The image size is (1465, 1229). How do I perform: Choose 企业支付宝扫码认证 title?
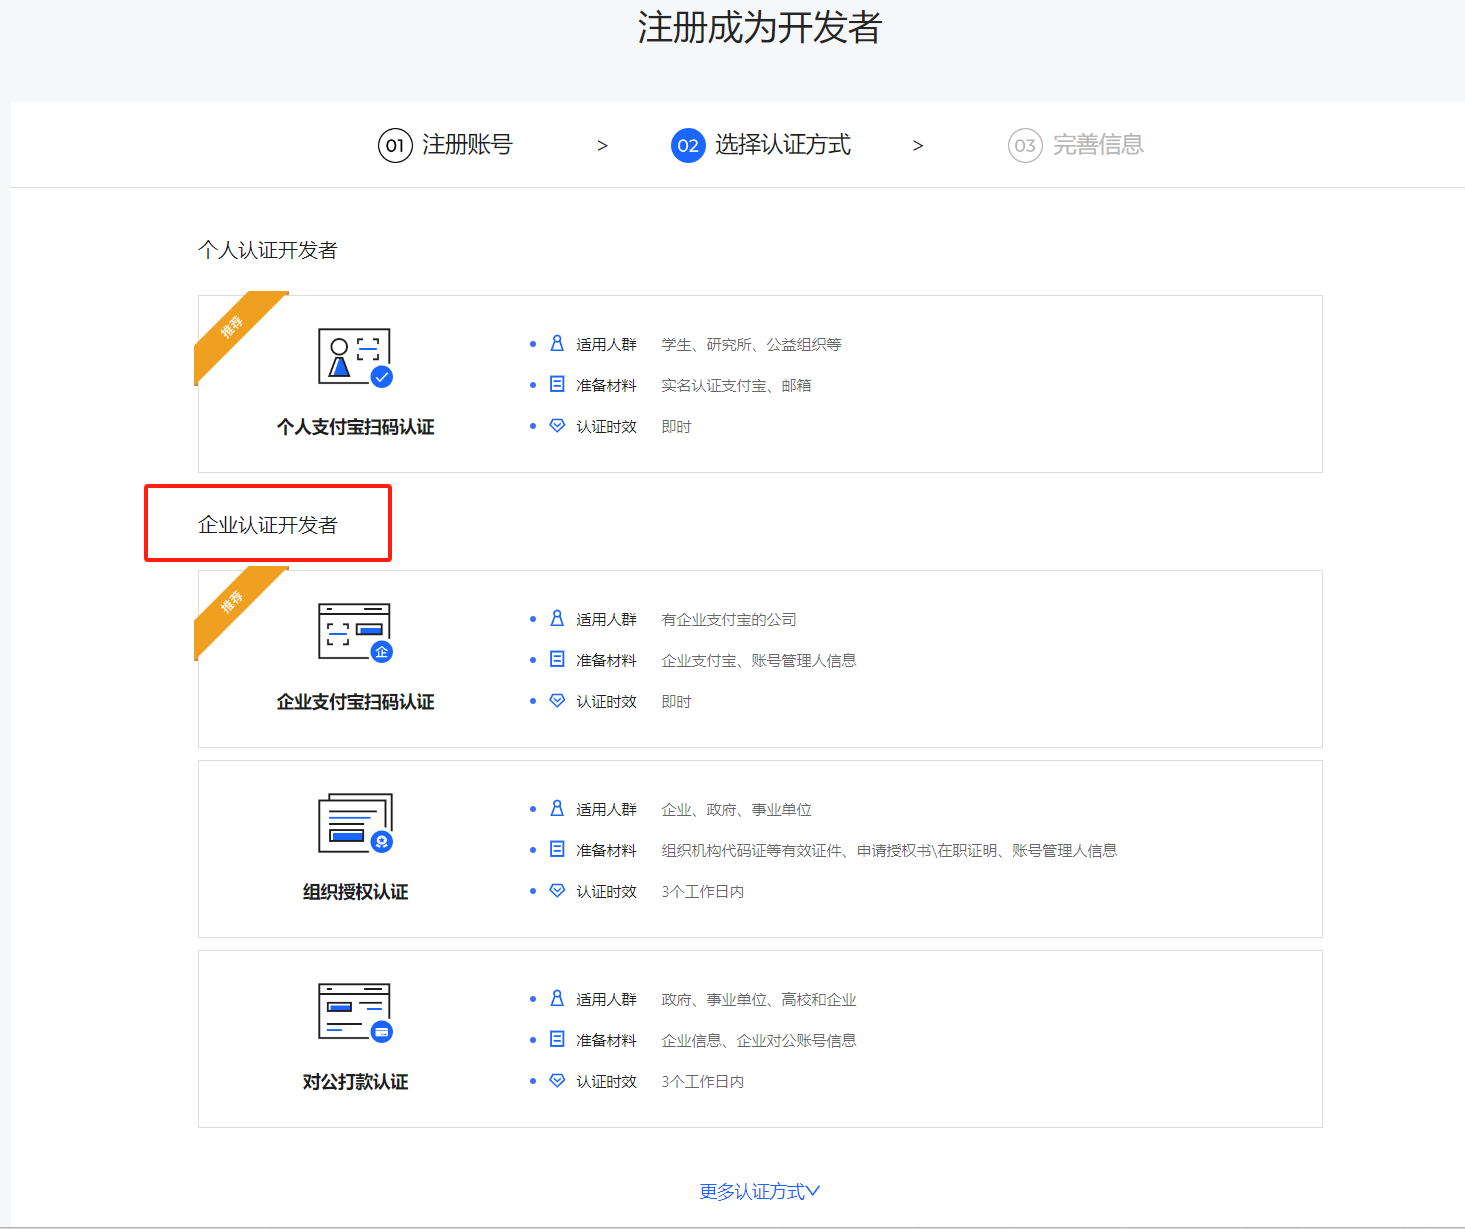(355, 702)
